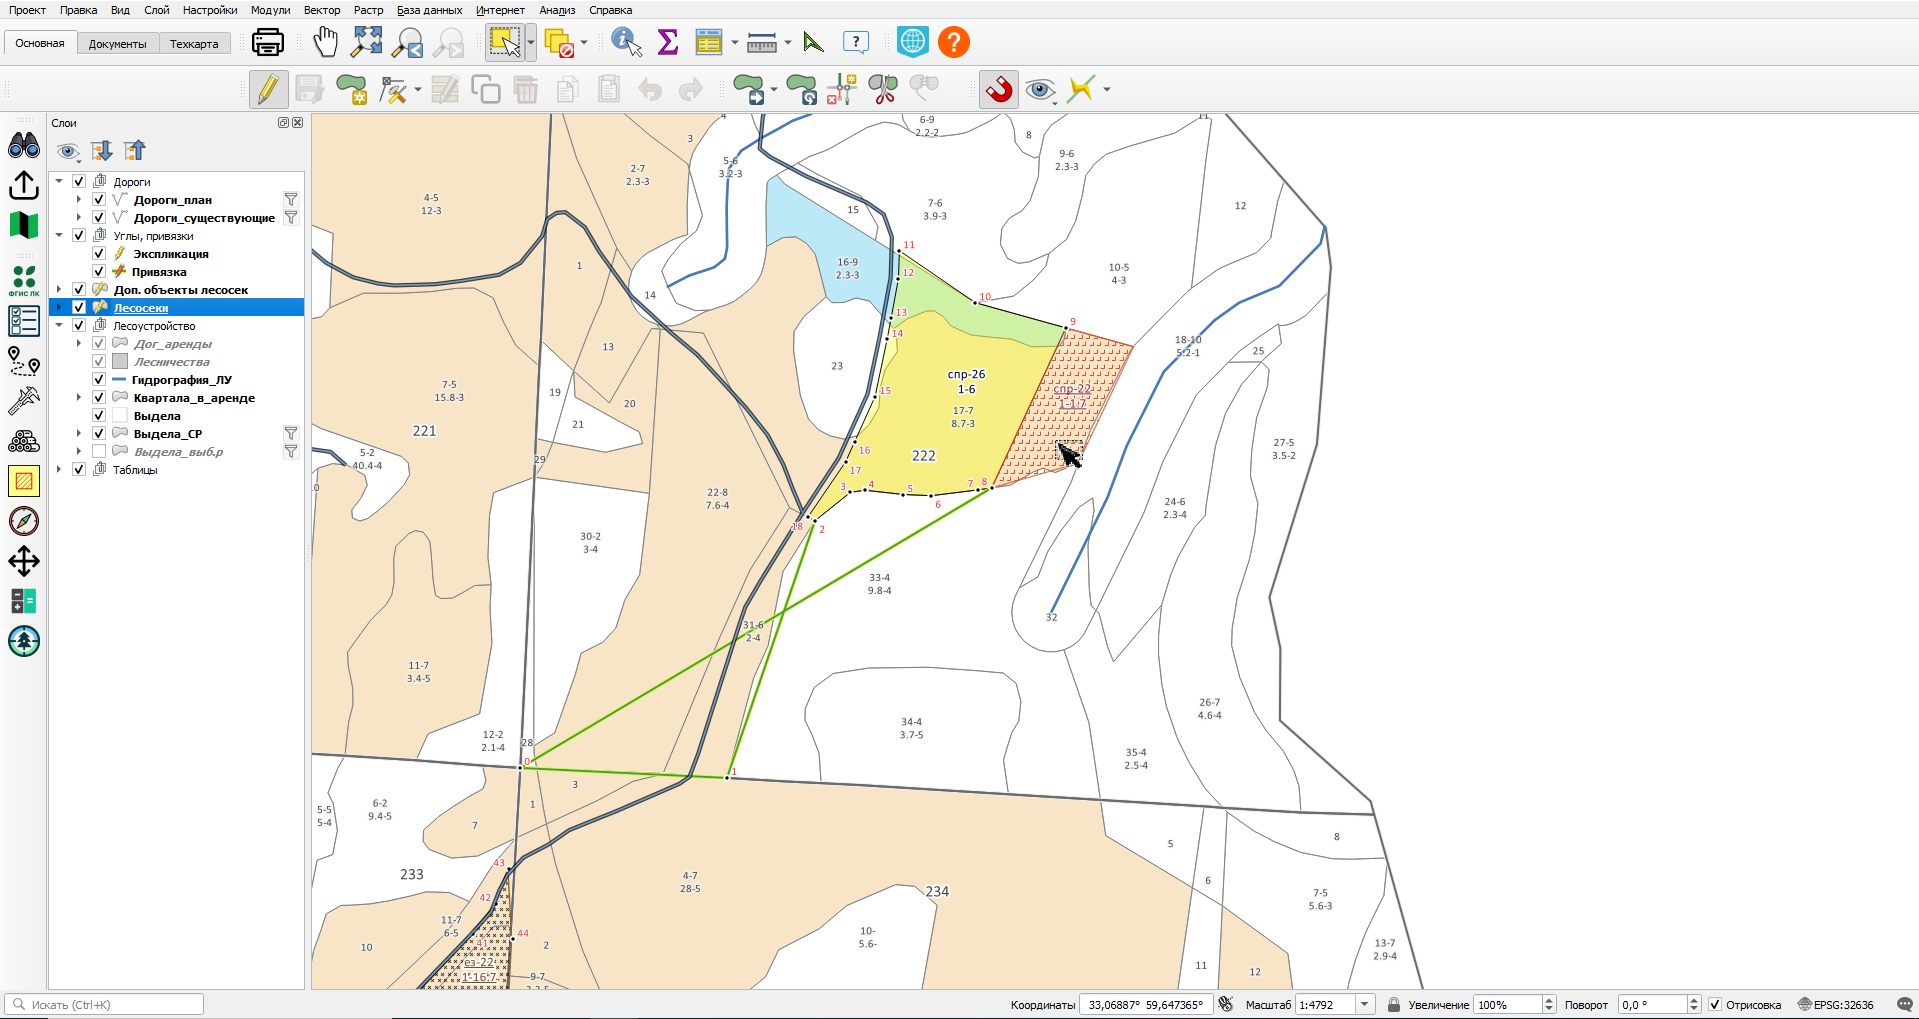Click the messages speech bubble icon
This screenshot has width=1919, height=1019.
pyautogui.click(x=1904, y=1004)
